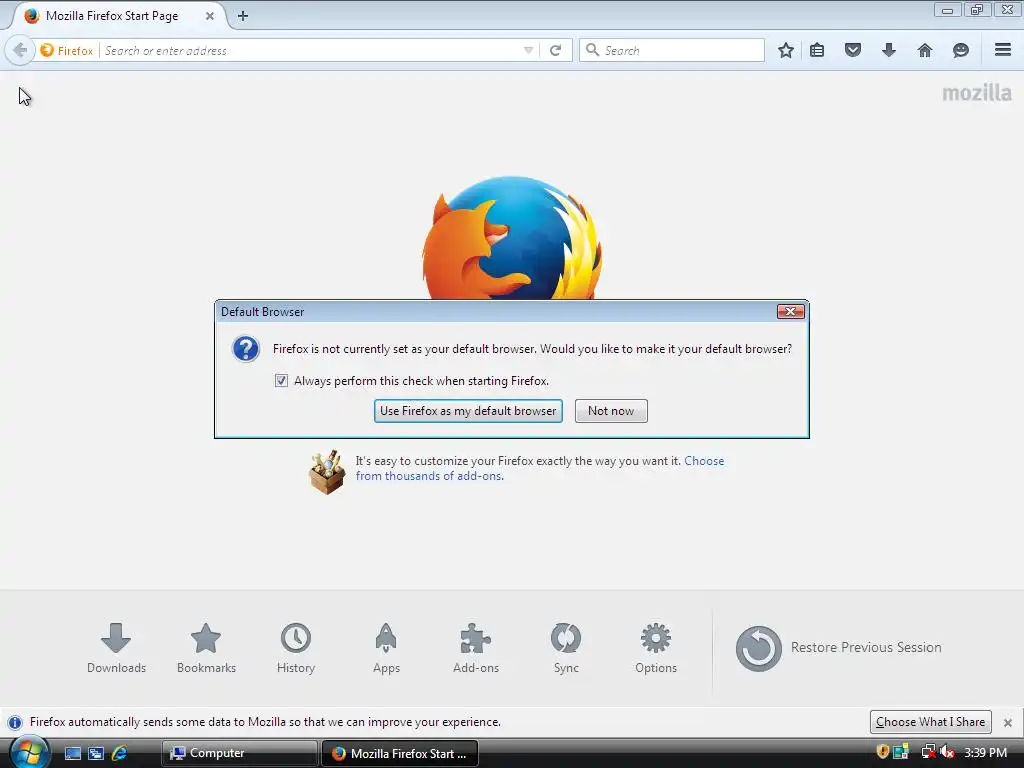Click the mozilla wordmark link
Image resolution: width=1024 pixels, height=768 pixels.
click(977, 93)
